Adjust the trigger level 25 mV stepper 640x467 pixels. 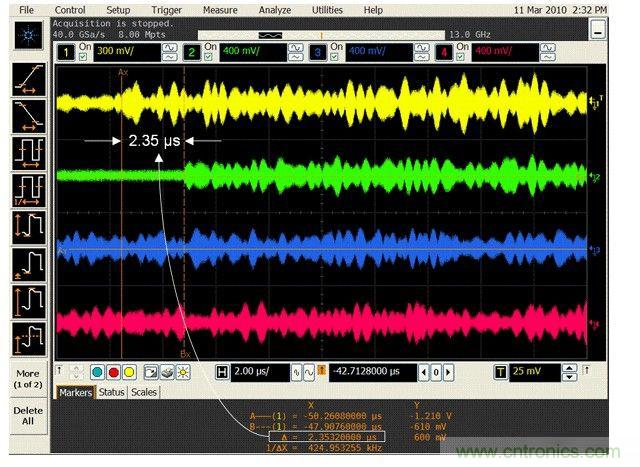click(569, 372)
